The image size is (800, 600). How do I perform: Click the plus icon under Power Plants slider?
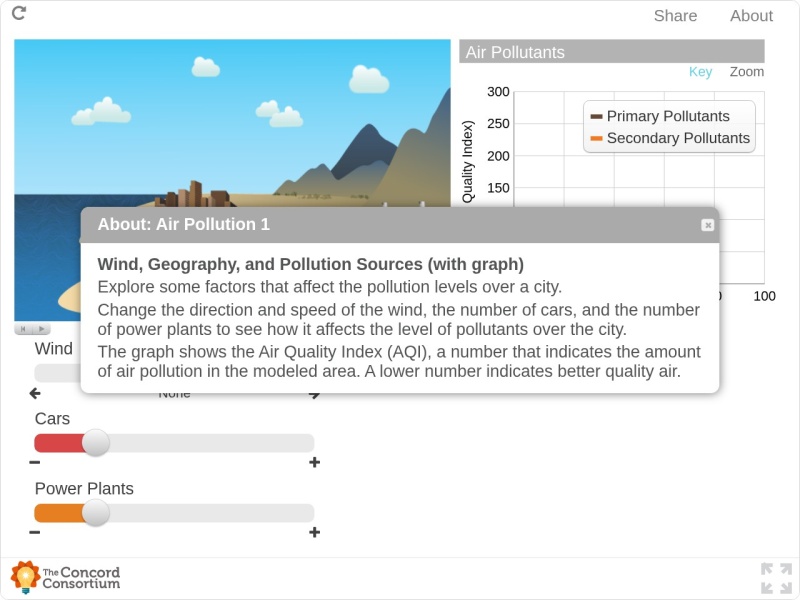point(314,532)
